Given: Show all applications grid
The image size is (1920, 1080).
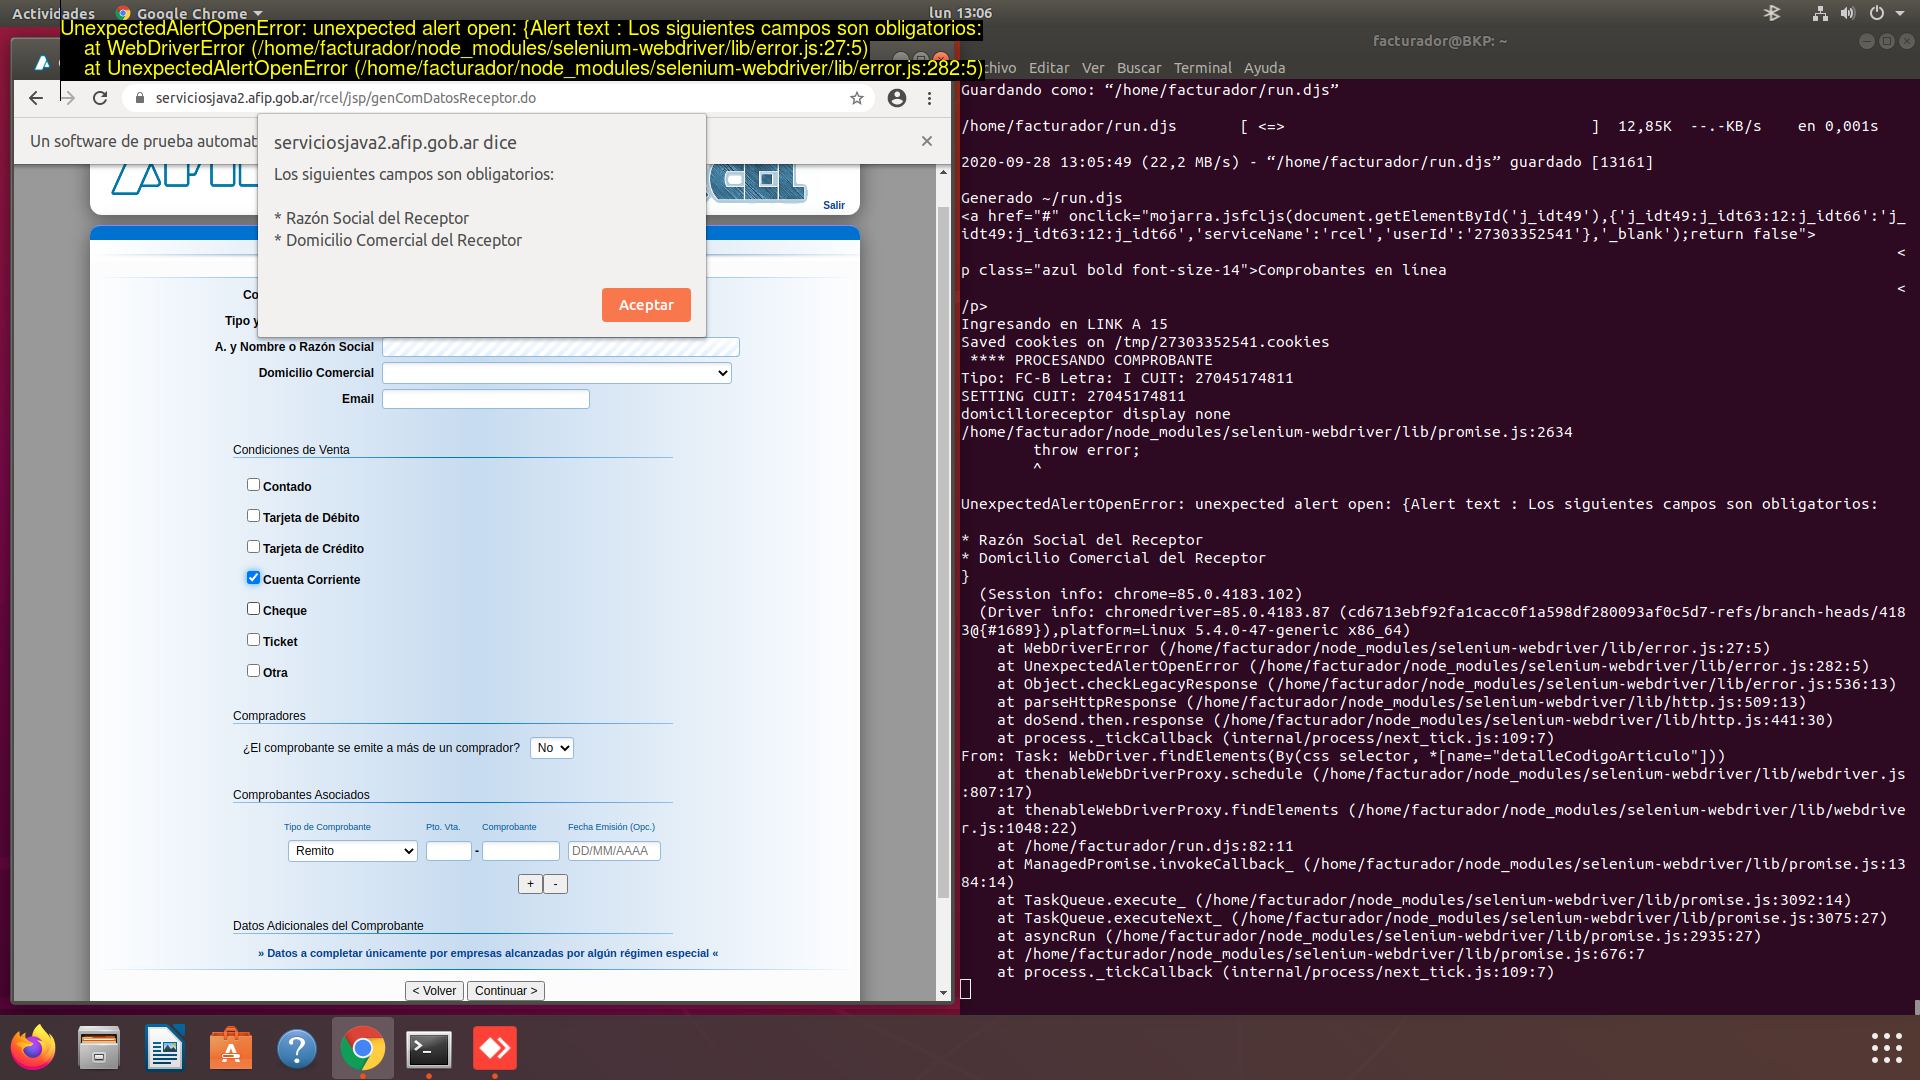Looking at the screenshot, I should [x=1886, y=1048].
